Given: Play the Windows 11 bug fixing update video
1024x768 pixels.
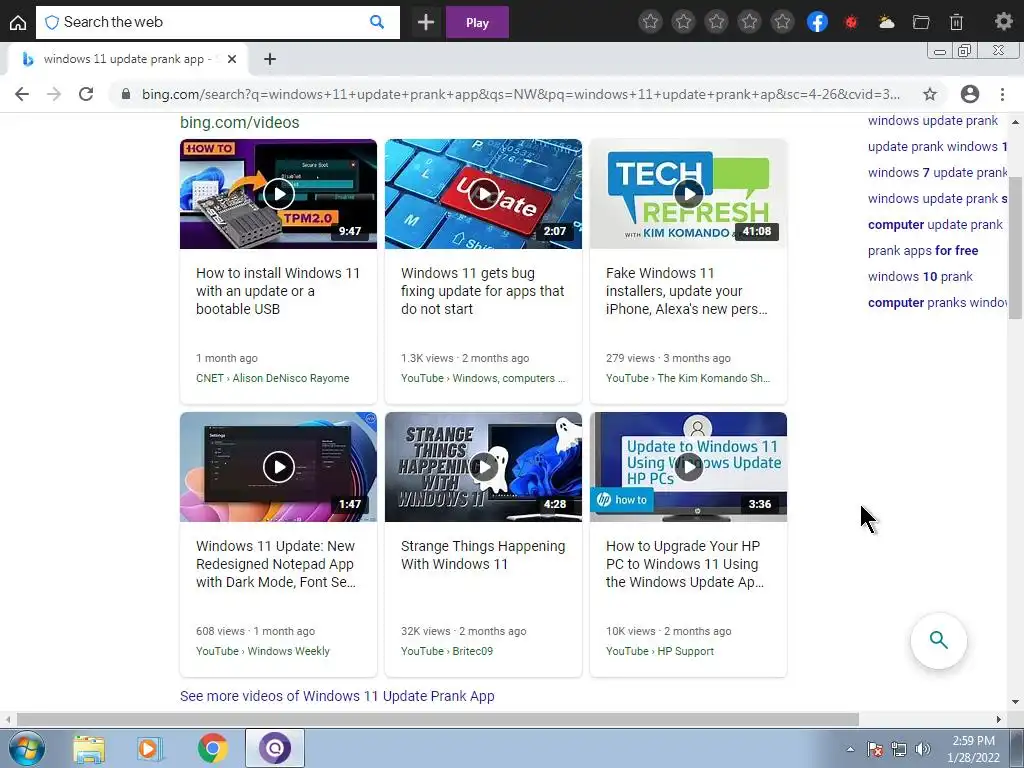Looking at the screenshot, I should (x=483, y=194).
